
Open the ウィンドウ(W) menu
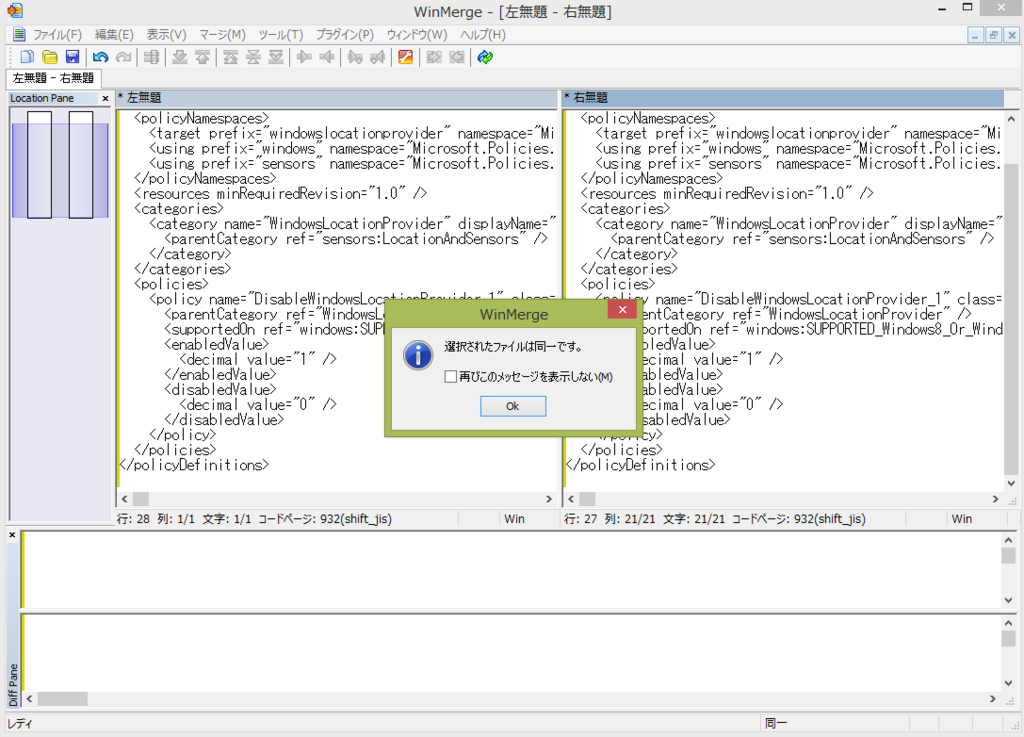pyautogui.click(x=417, y=35)
